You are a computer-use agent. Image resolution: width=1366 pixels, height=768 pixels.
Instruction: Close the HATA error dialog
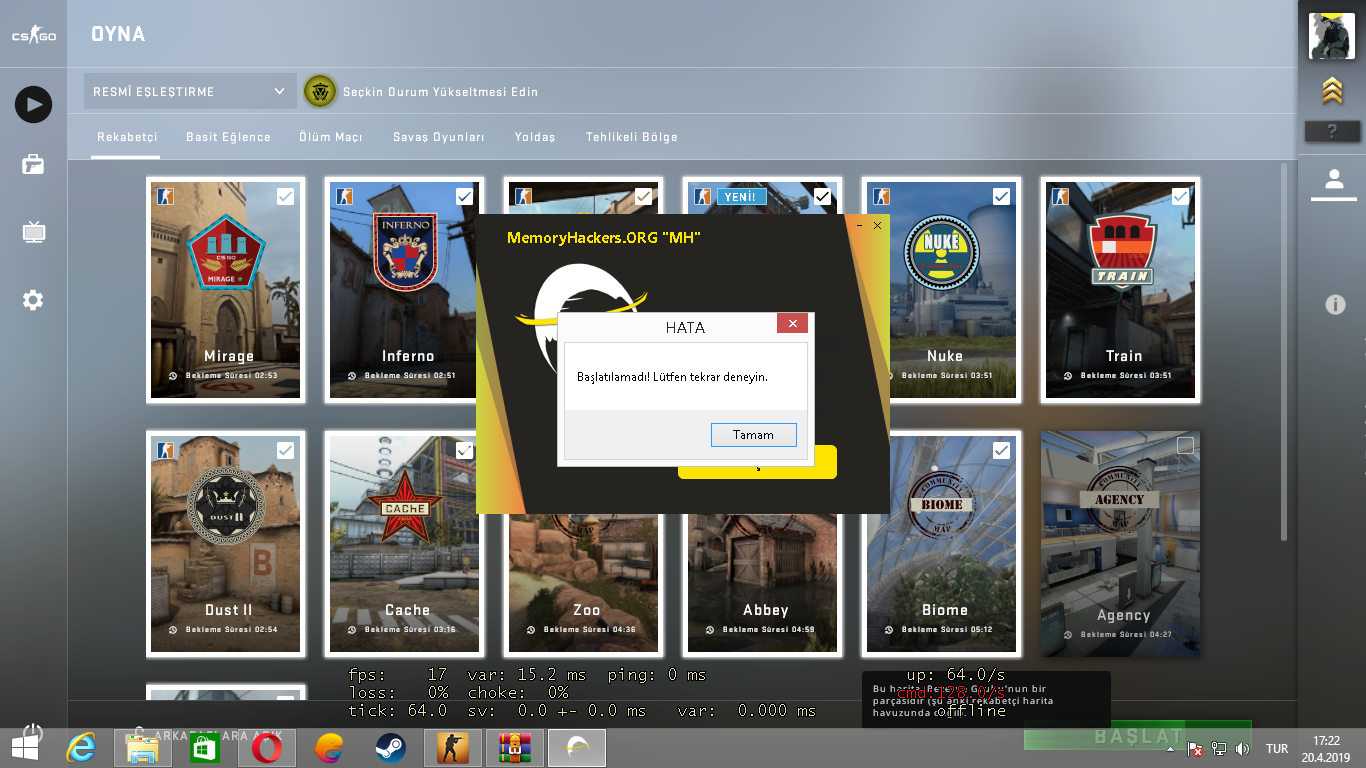coord(792,324)
